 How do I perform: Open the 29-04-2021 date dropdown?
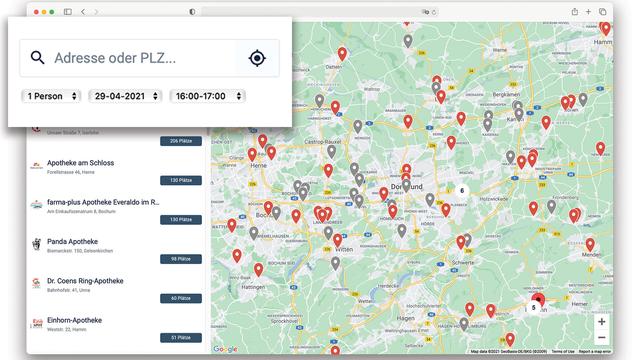(x=125, y=96)
